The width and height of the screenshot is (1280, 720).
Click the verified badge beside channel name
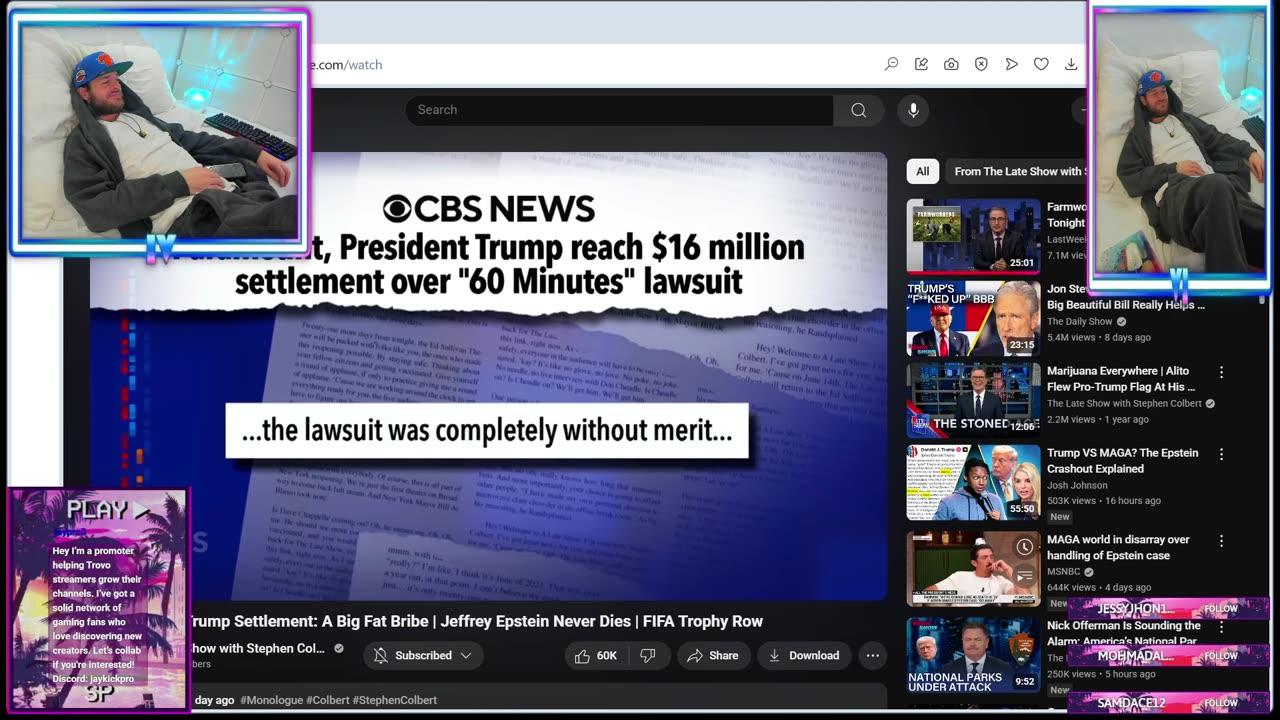(338, 648)
